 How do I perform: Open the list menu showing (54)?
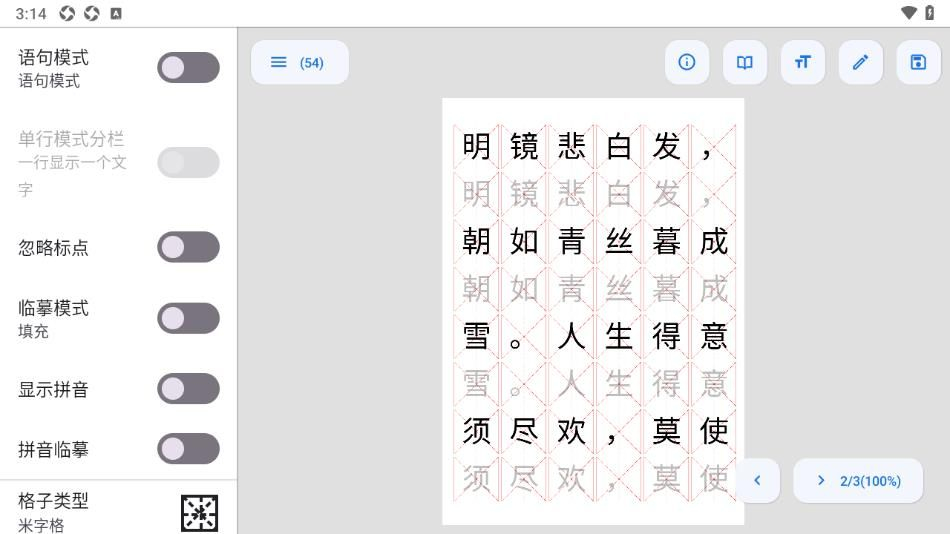pos(299,62)
